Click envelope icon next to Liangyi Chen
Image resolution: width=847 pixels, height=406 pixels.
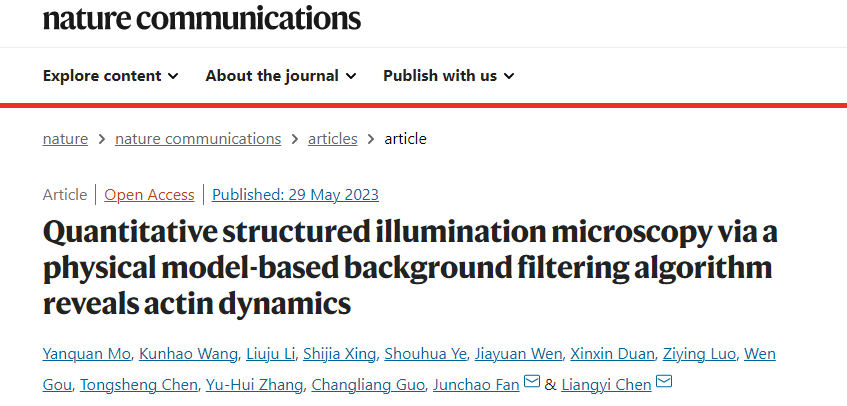[x=664, y=382]
